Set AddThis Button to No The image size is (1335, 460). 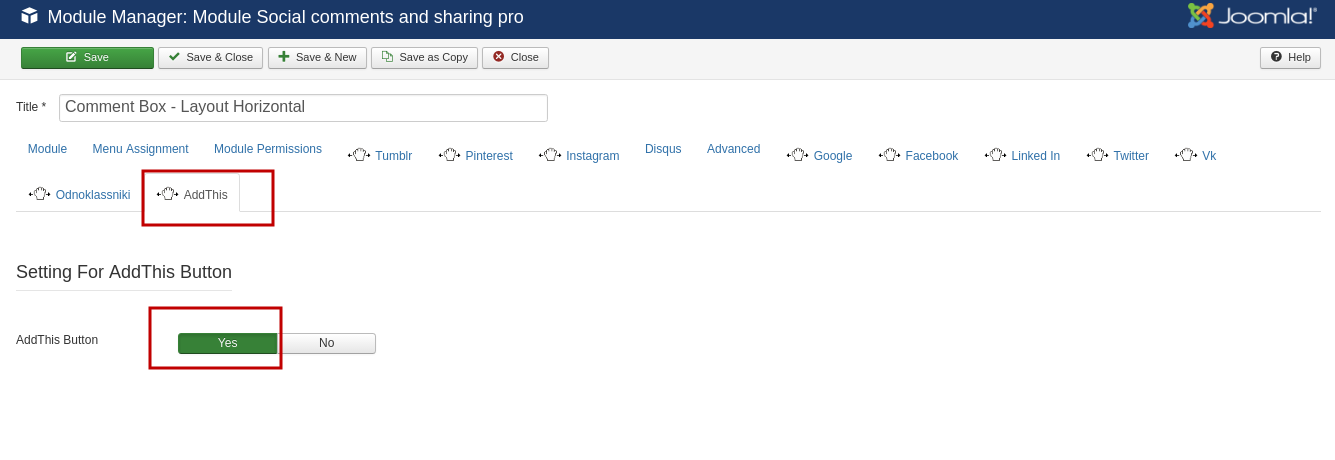(327, 343)
